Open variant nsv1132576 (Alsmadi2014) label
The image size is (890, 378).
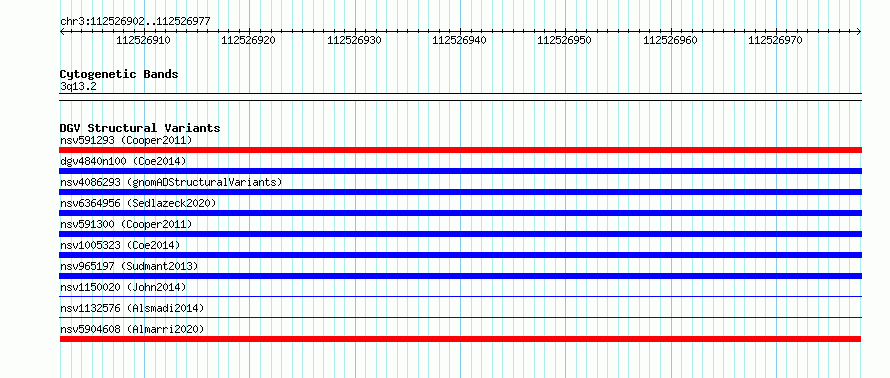[132, 308]
